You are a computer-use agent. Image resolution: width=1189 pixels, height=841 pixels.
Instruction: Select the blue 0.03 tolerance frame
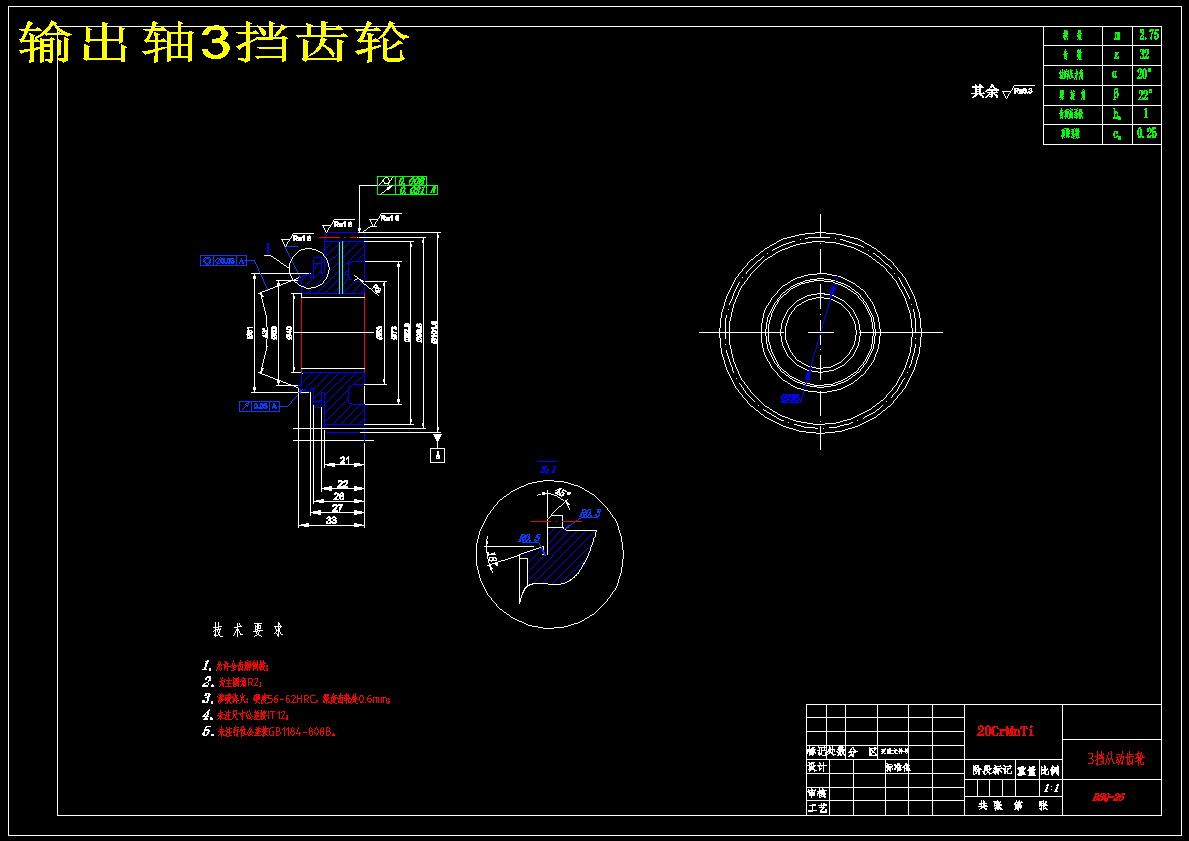tap(224, 261)
